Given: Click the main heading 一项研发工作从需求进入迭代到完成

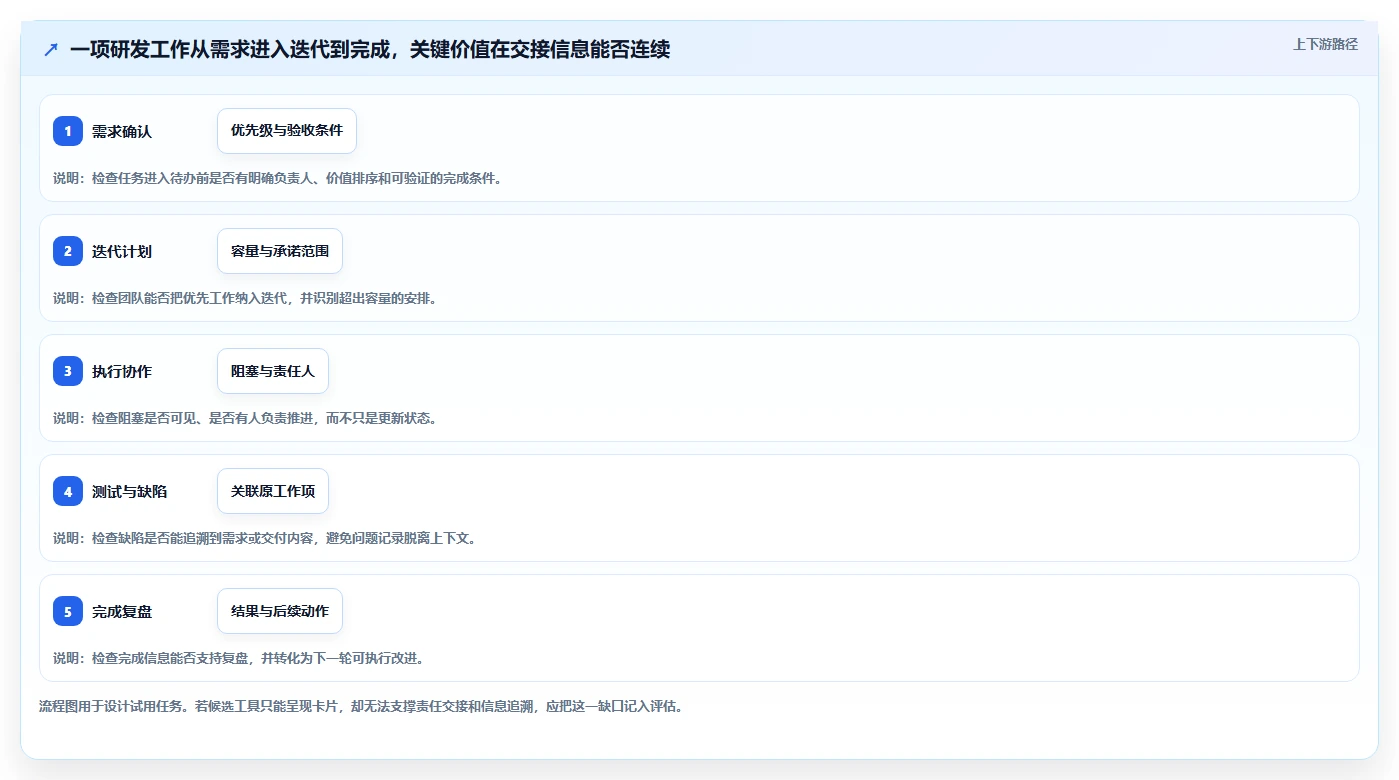Looking at the screenshot, I should [x=370, y=49].
